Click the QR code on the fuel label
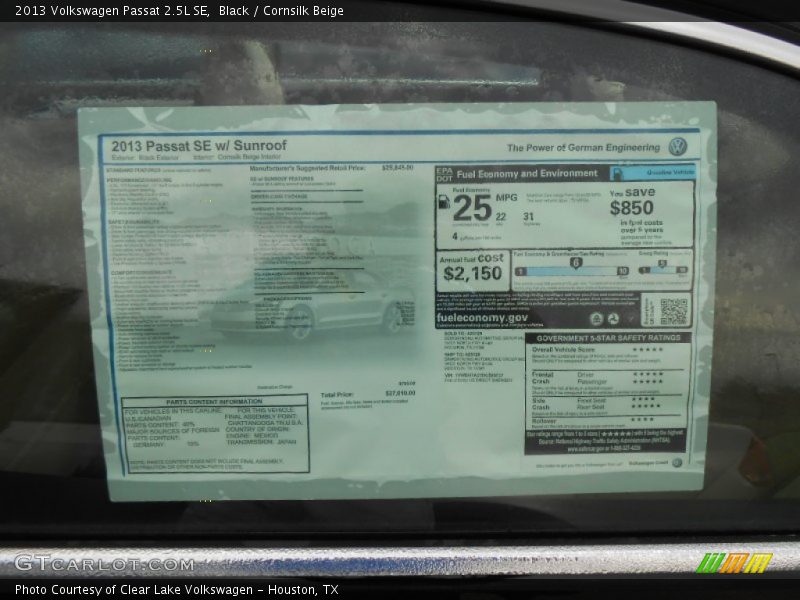This screenshot has height=600, width=800. point(673,311)
